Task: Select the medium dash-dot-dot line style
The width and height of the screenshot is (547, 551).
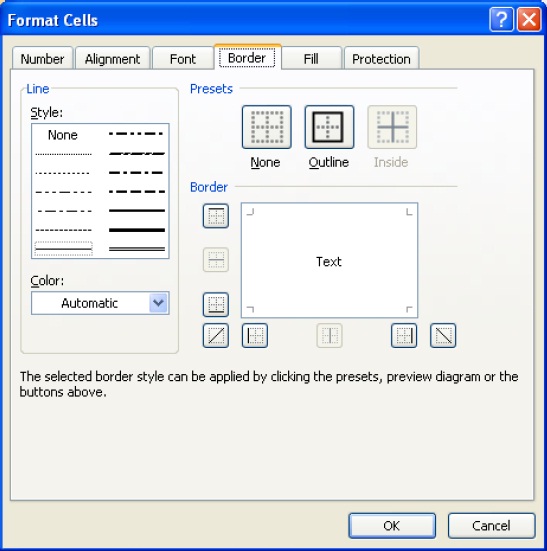Action: coord(137,134)
